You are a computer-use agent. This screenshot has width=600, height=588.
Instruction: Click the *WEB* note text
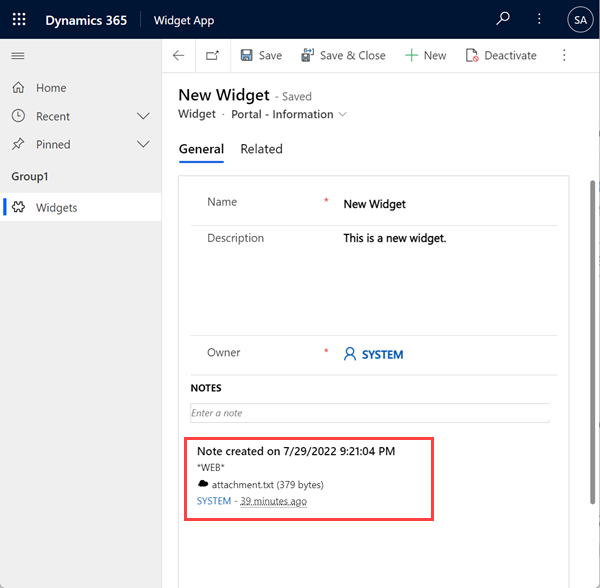pyautogui.click(x=210, y=467)
